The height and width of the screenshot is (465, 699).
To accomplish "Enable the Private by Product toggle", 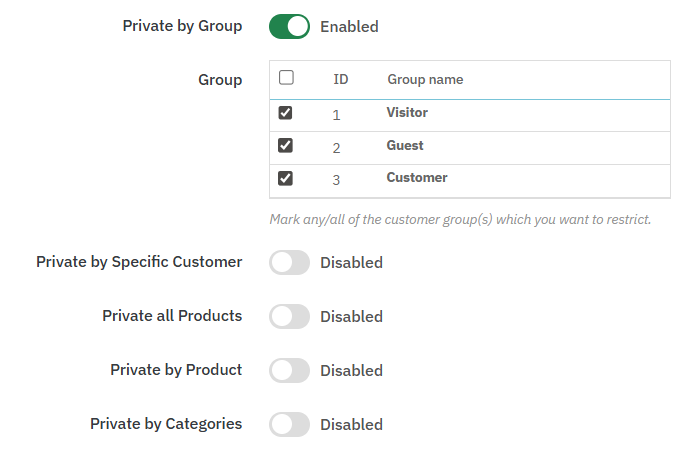I will [x=289, y=371].
